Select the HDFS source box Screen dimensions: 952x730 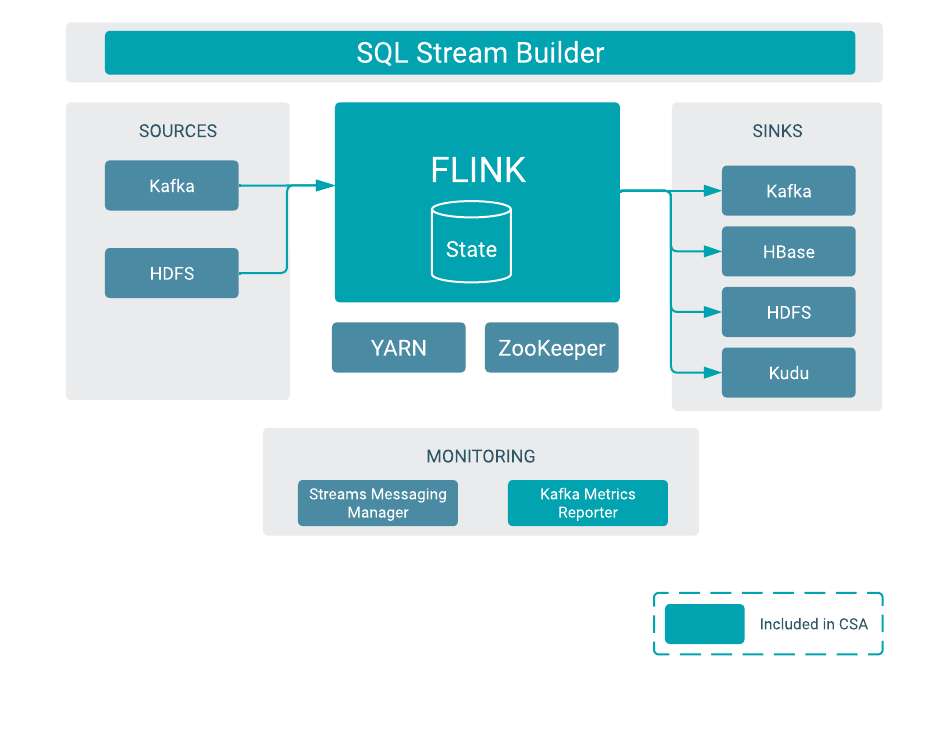[172, 273]
